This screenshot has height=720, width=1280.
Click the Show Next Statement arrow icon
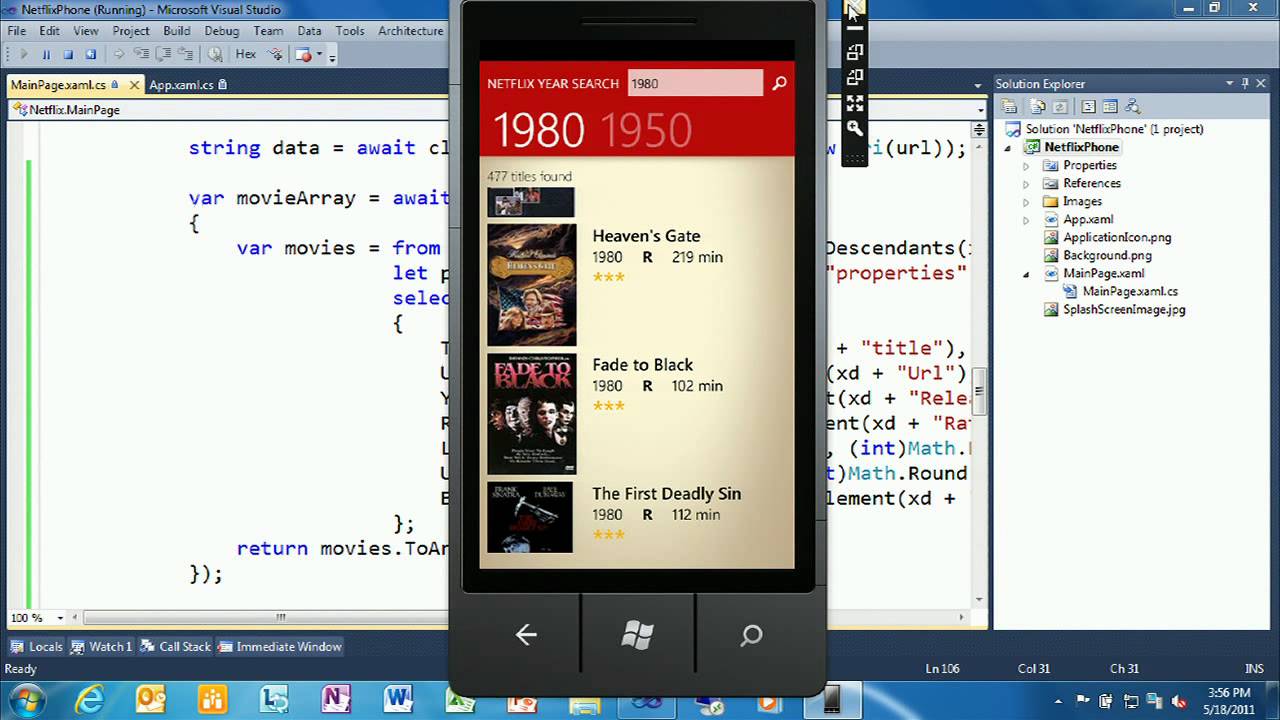click(119, 55)
